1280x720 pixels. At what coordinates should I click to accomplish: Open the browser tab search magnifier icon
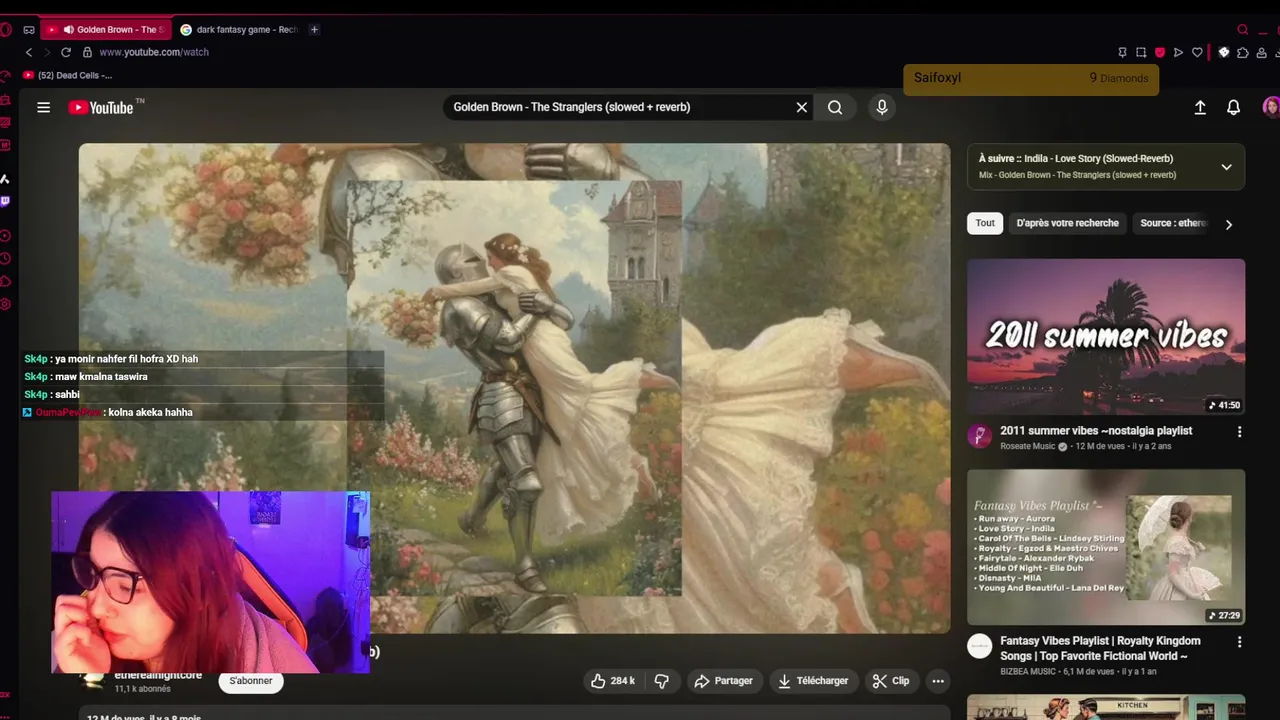[x=1243, y=30]
